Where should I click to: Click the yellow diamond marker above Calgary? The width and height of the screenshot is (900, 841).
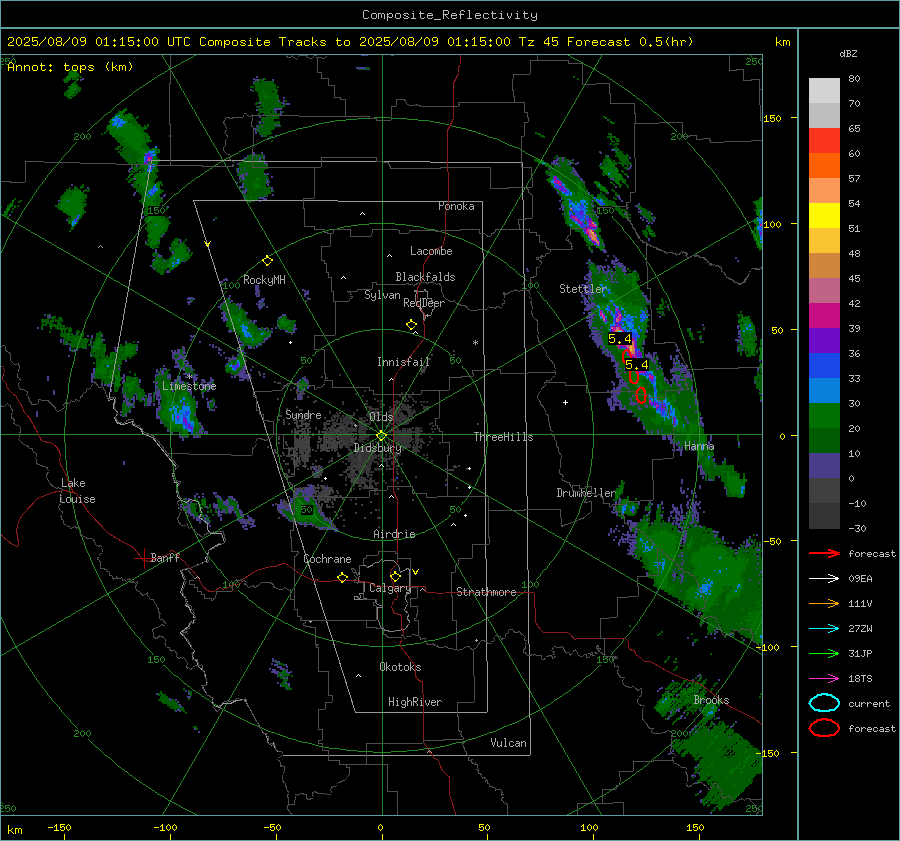[395, 576]
